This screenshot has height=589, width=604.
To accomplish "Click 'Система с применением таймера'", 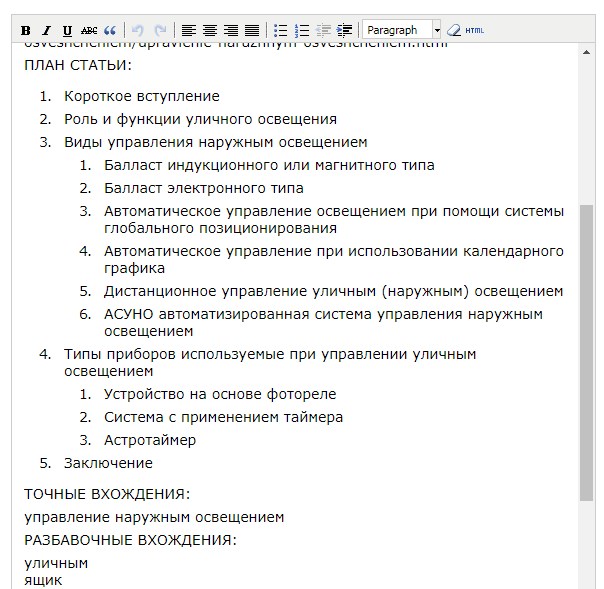I will [x=223, y=417].
